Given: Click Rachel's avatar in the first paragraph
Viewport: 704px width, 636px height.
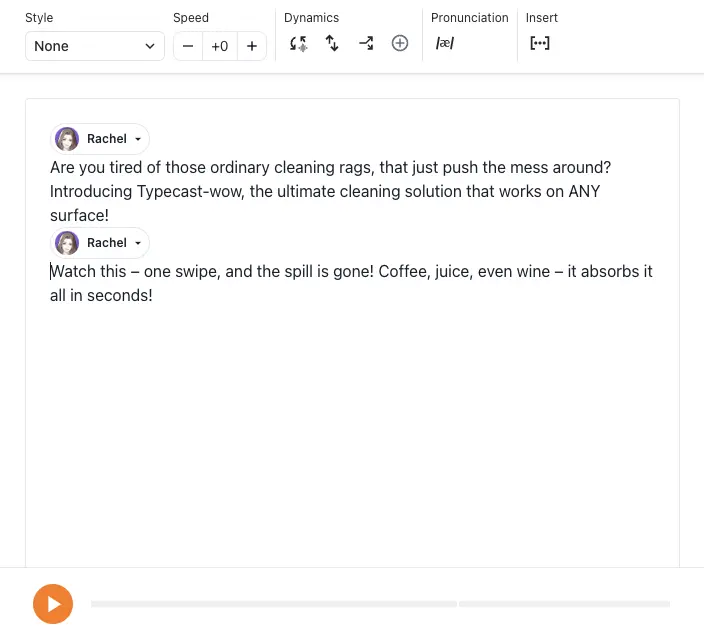Looking at the screenshot, I should (67, 139).
